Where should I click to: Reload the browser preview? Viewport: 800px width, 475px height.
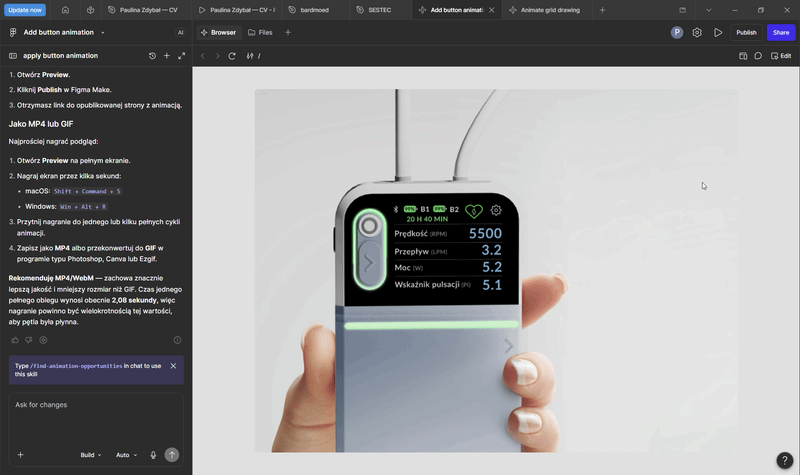coord(232,56)
